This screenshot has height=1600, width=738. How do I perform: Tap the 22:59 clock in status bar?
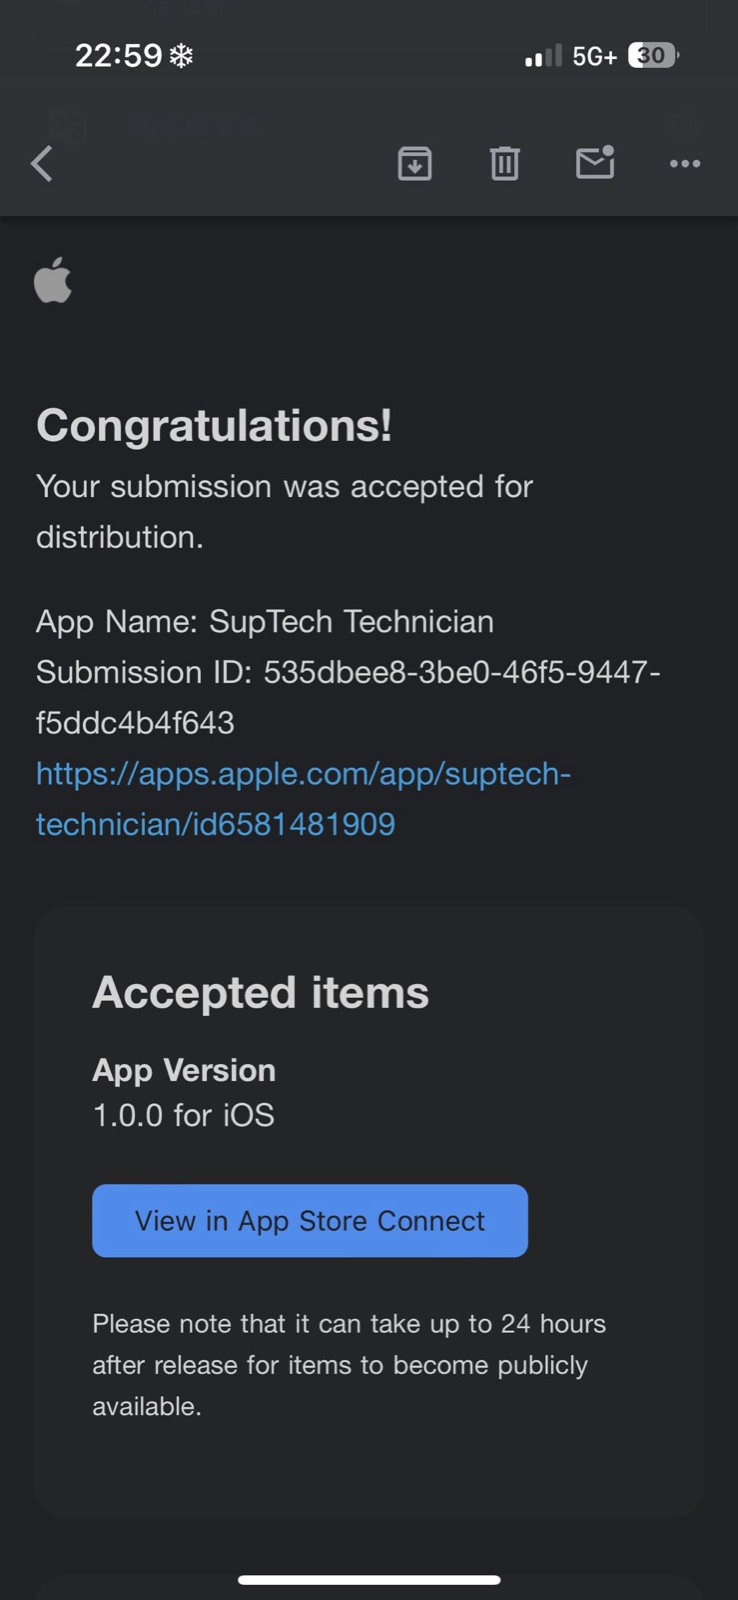pos(118,56)
